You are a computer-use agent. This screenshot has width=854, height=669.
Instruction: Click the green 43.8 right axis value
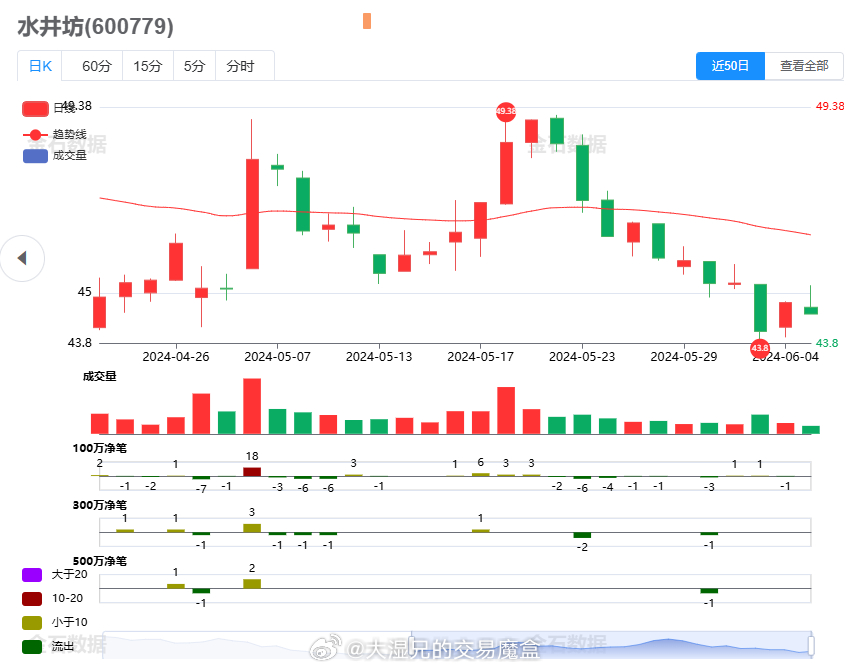[827, 343]
